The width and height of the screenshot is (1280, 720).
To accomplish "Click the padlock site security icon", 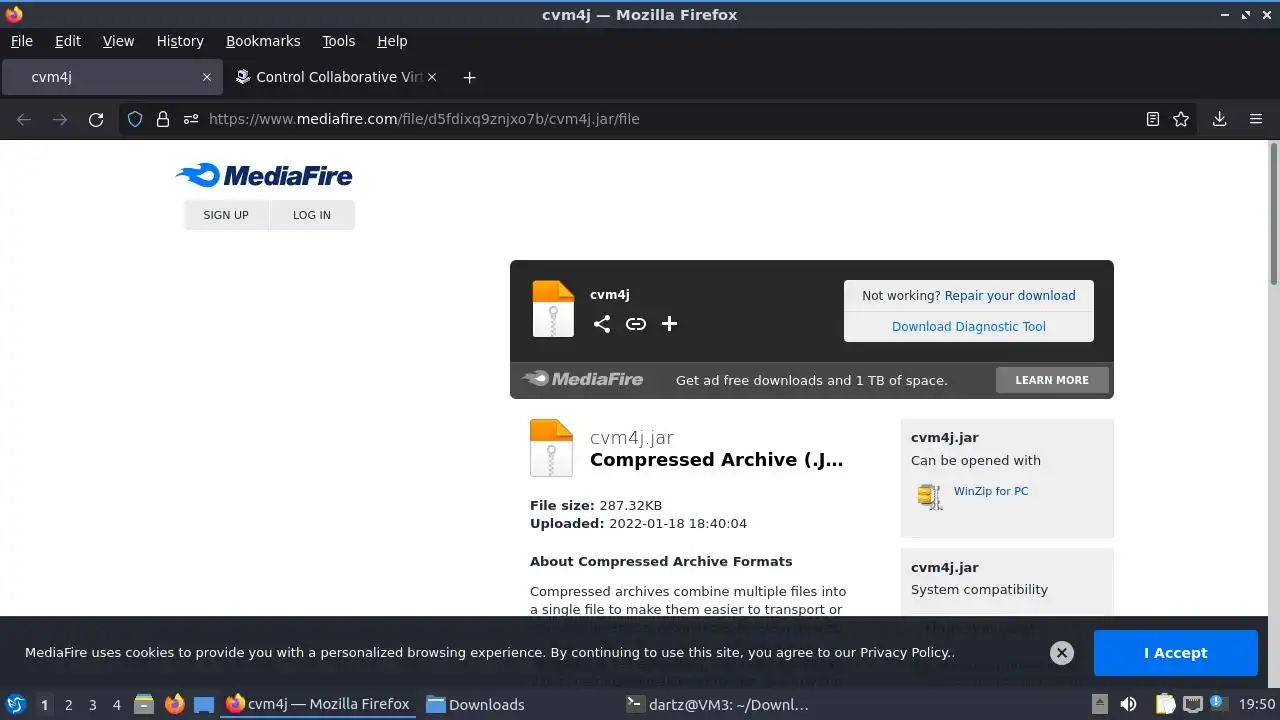I will [163, 119].
